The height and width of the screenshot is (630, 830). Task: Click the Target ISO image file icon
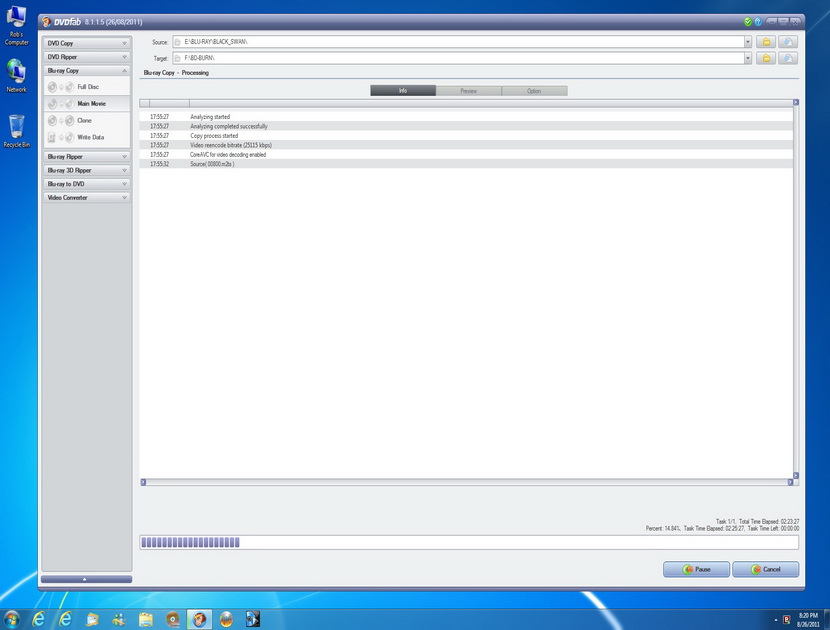pos(789,59)
